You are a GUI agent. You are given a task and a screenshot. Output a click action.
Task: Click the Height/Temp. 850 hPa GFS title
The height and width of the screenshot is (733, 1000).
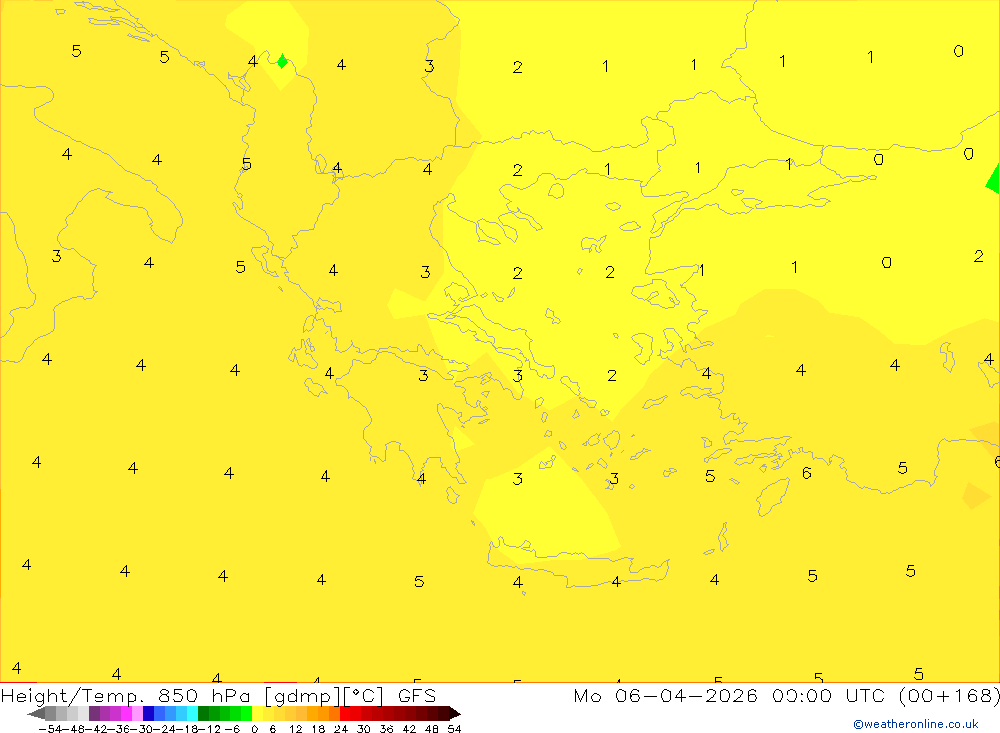click(219, 695)
